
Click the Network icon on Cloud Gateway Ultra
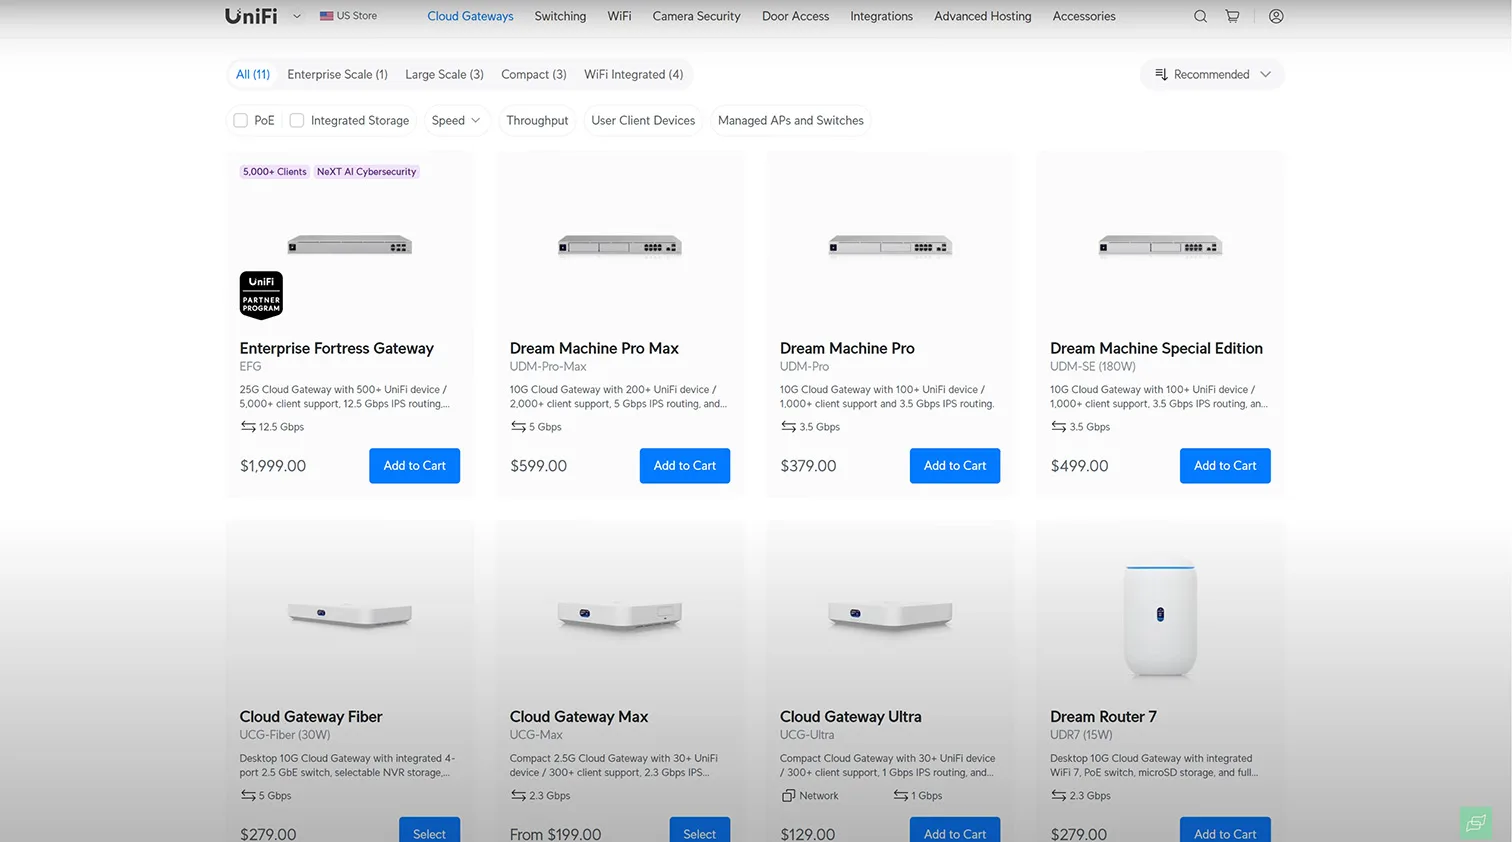[788, 796]
